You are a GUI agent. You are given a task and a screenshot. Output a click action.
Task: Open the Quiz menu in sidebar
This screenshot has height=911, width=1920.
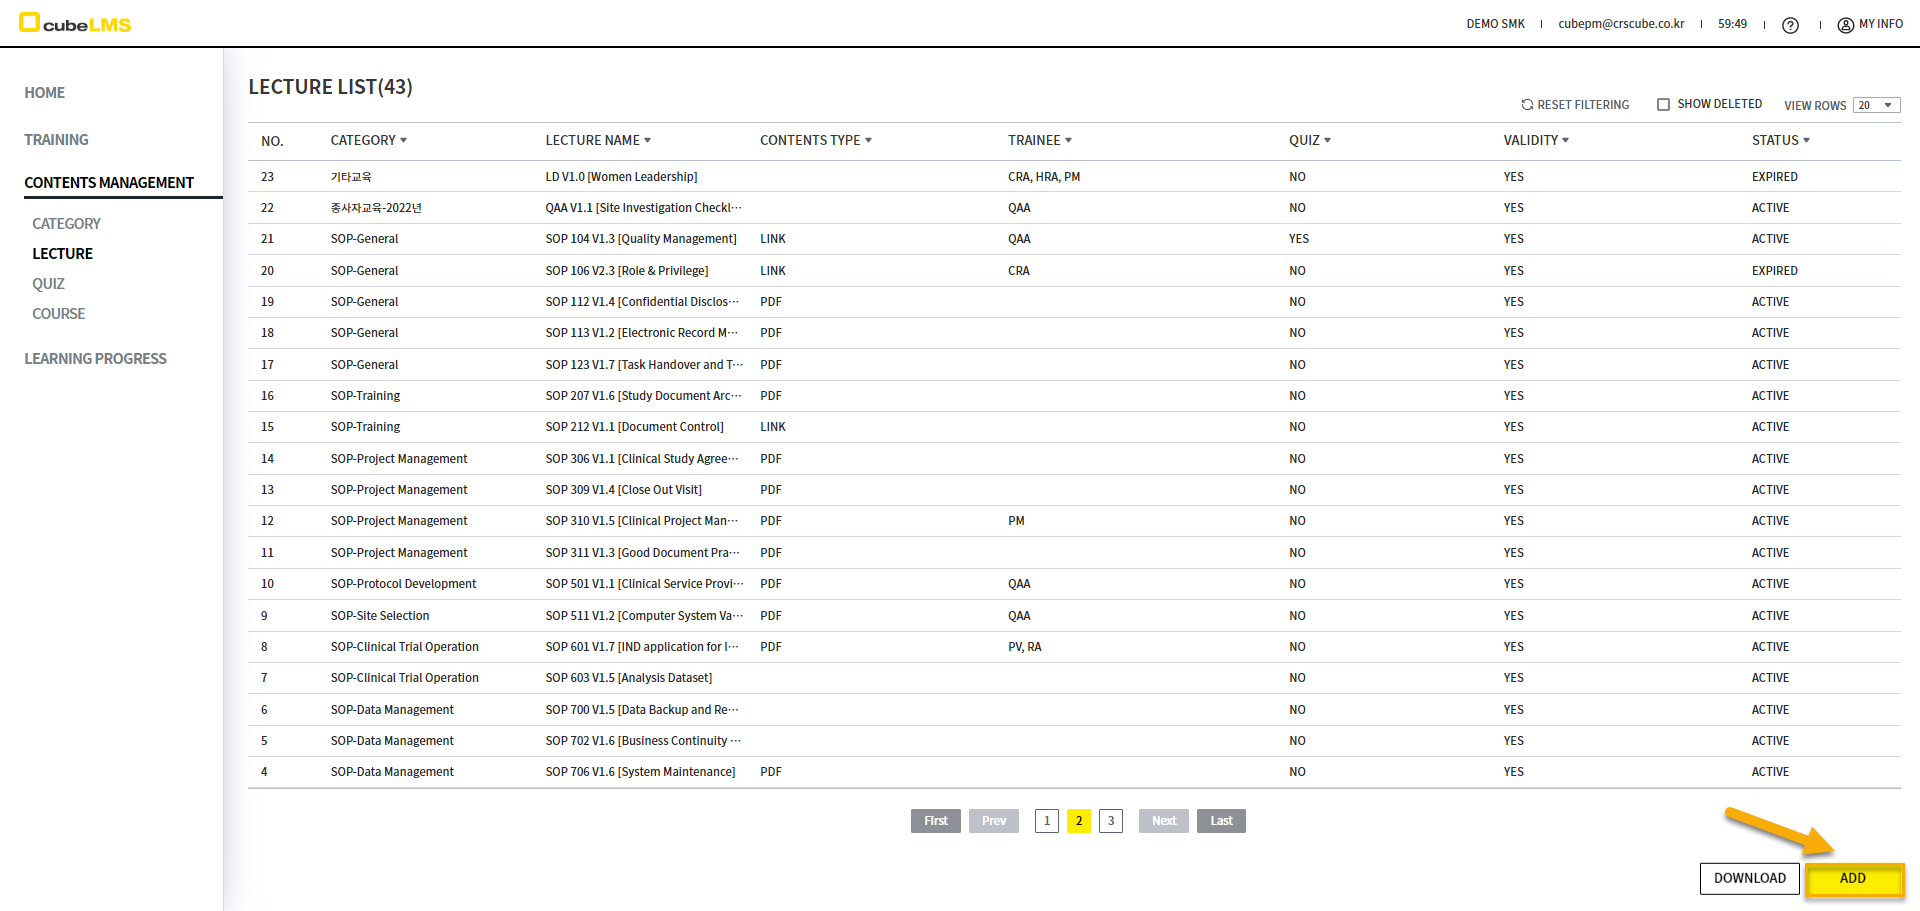point(48,284)
